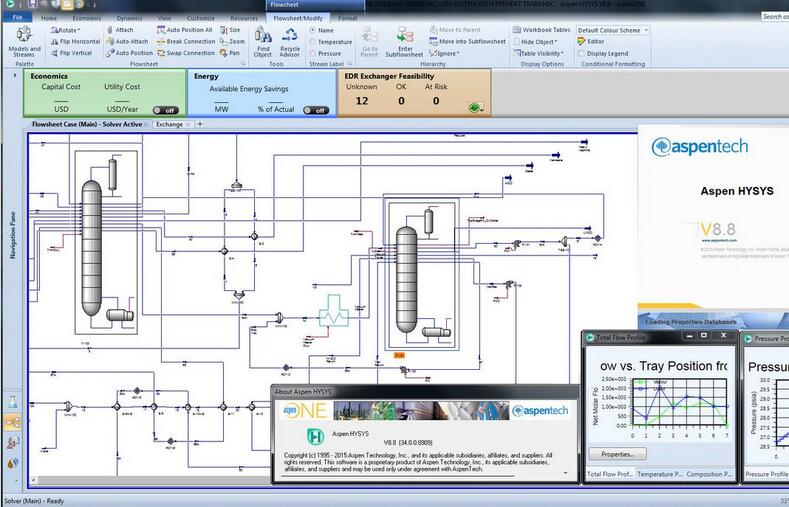Click Swap Connection tool
Image resolution: width=789 pixels, height=507 pixels.
[x=186, y=53]
